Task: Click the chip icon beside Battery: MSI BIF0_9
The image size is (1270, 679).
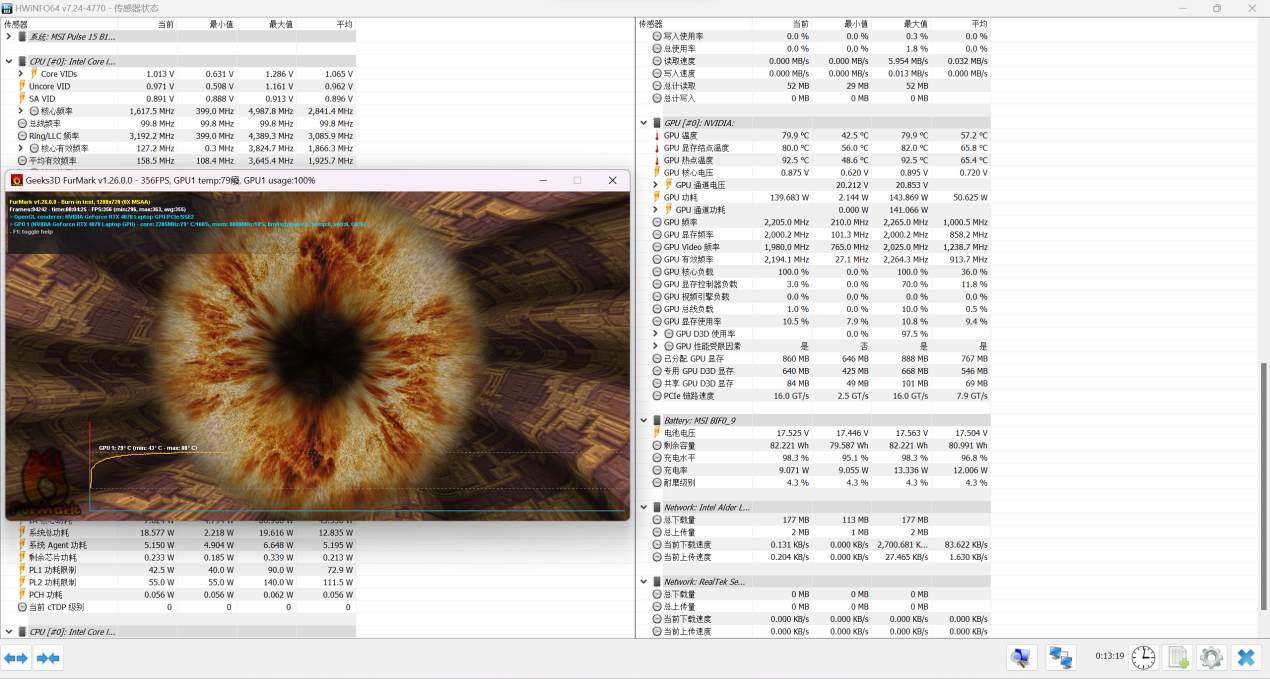Action: pos(657,420)
